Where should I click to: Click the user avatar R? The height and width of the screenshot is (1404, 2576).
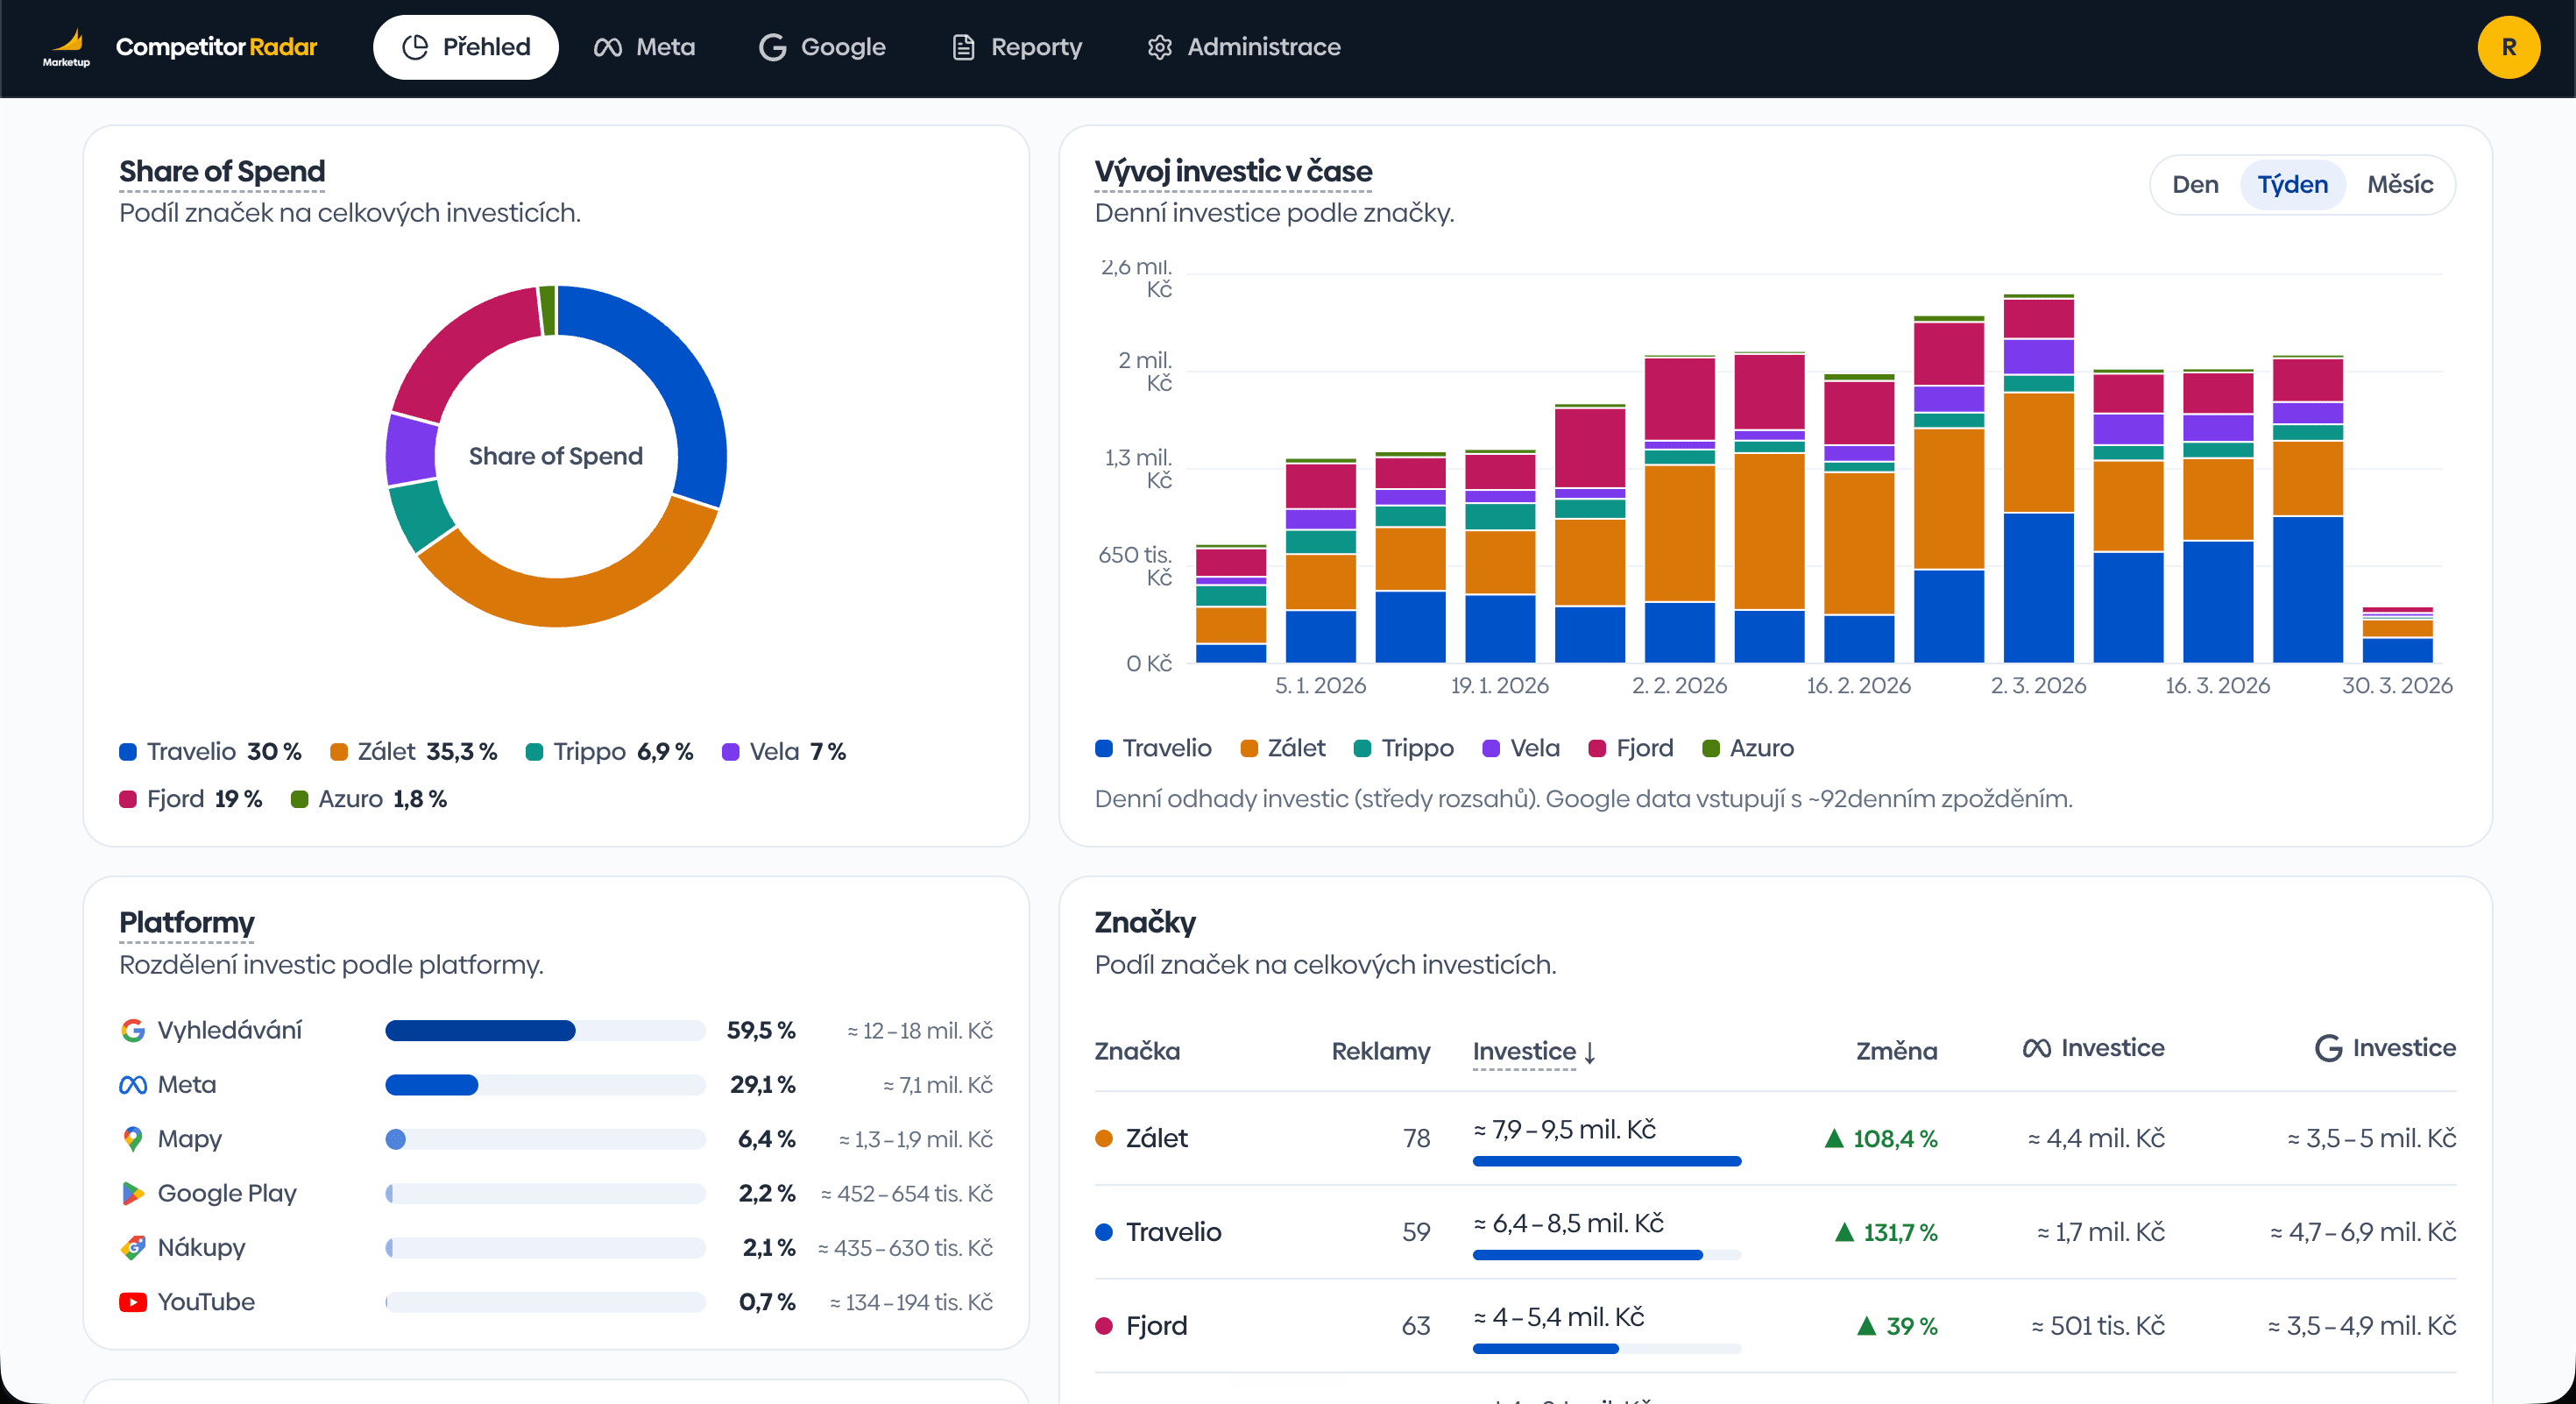coord(2508,47)
